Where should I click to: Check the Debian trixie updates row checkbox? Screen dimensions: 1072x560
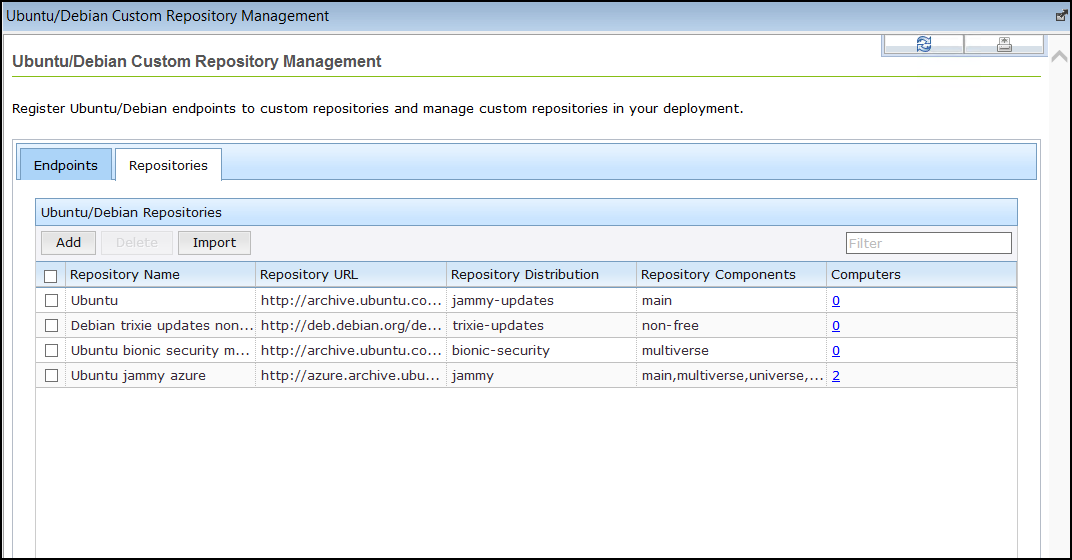coord(51,325)
